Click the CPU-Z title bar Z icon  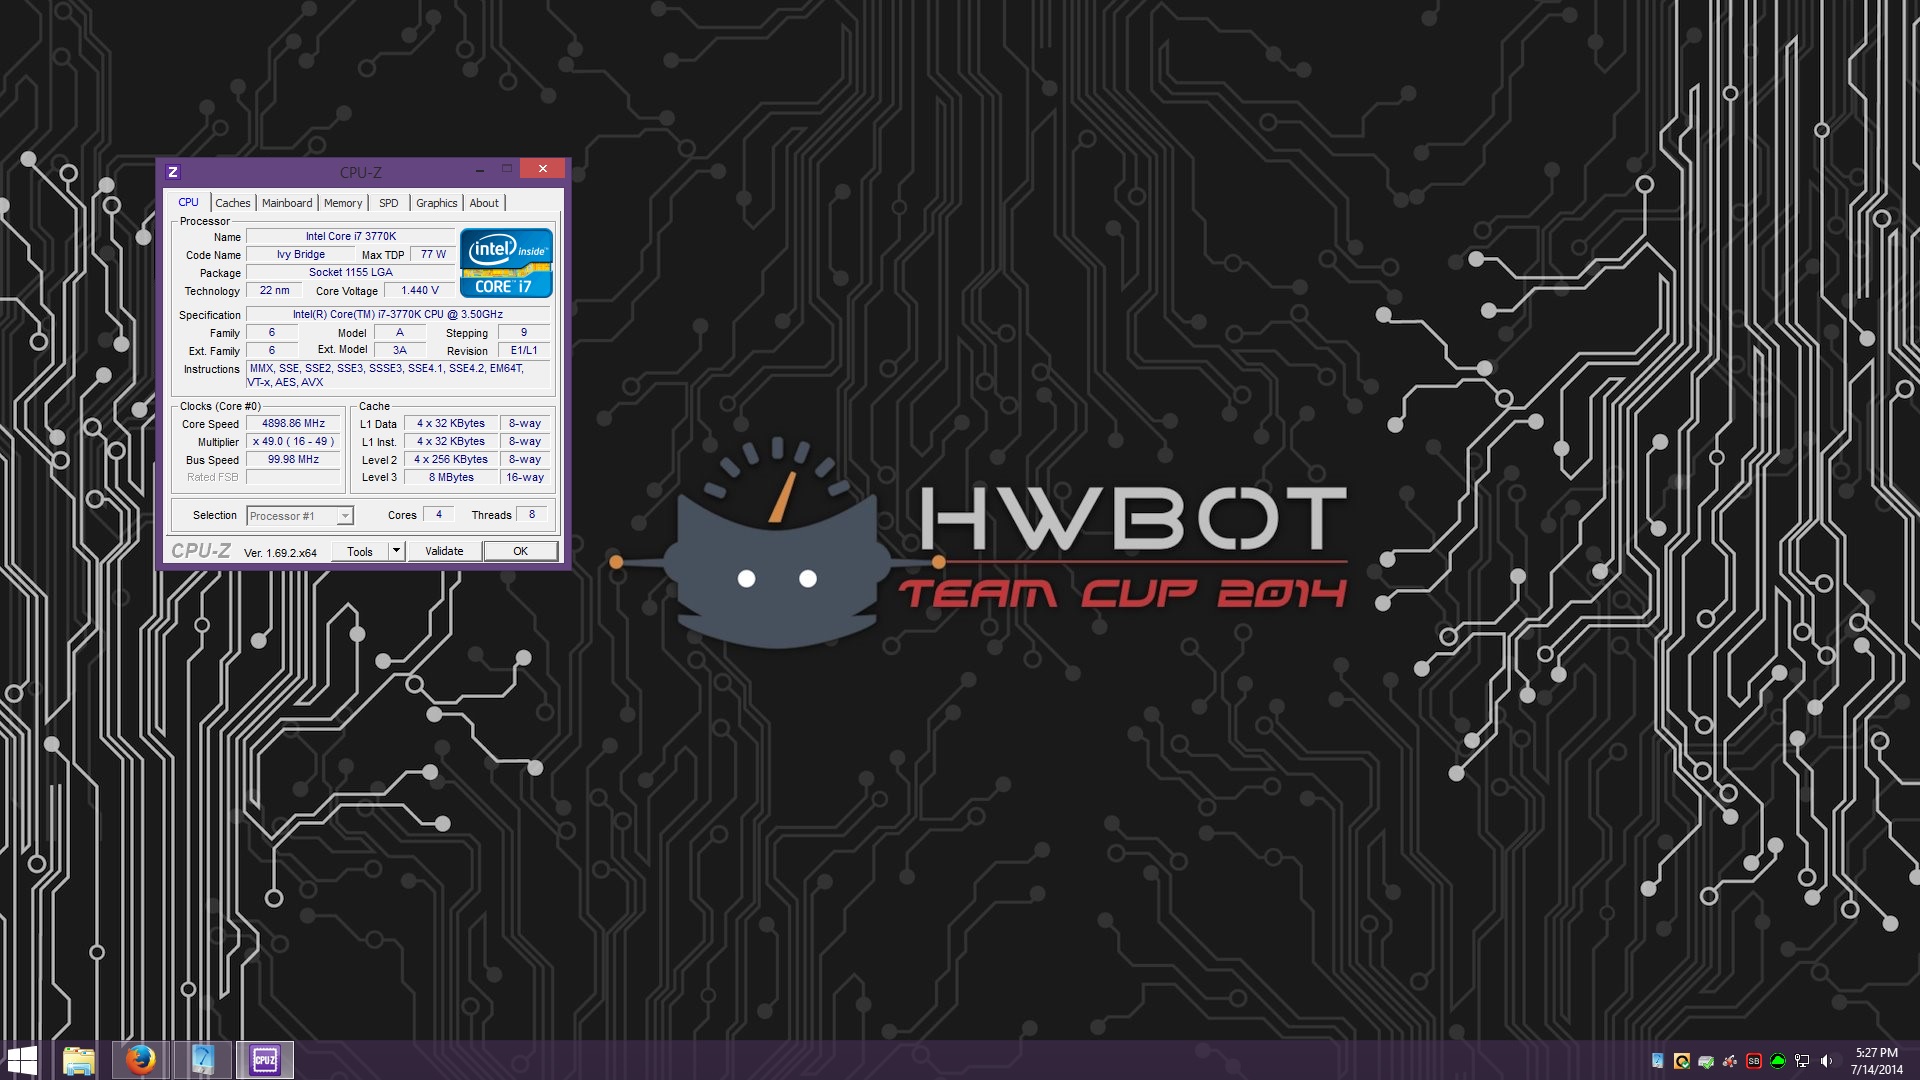click(x=173, y=171)
